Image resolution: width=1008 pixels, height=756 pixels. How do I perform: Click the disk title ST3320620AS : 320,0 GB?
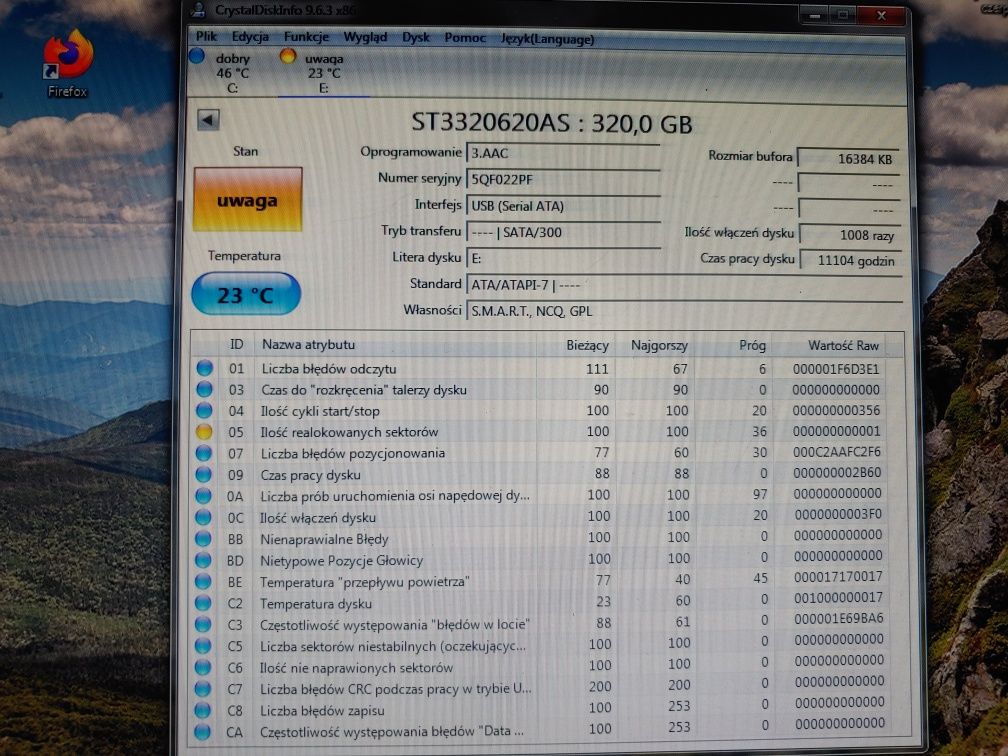click(x=552, y=122)
